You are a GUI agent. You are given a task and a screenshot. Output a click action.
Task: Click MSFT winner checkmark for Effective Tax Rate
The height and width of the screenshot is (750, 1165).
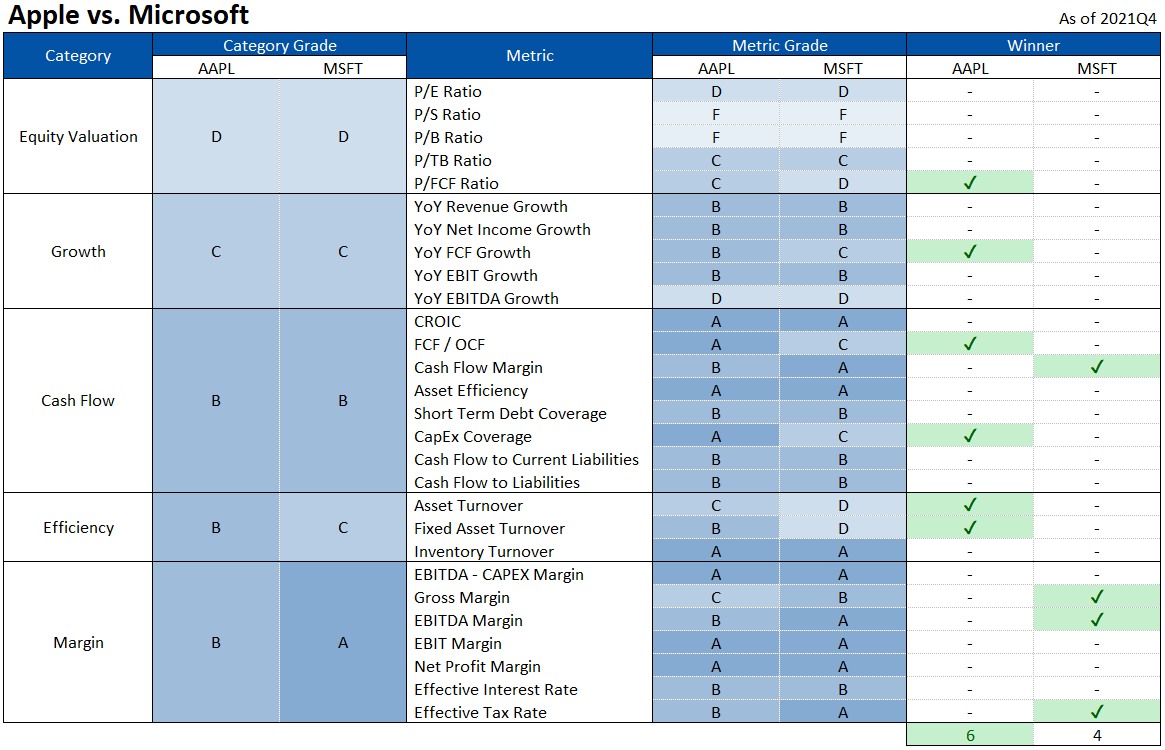[1097, 712]
